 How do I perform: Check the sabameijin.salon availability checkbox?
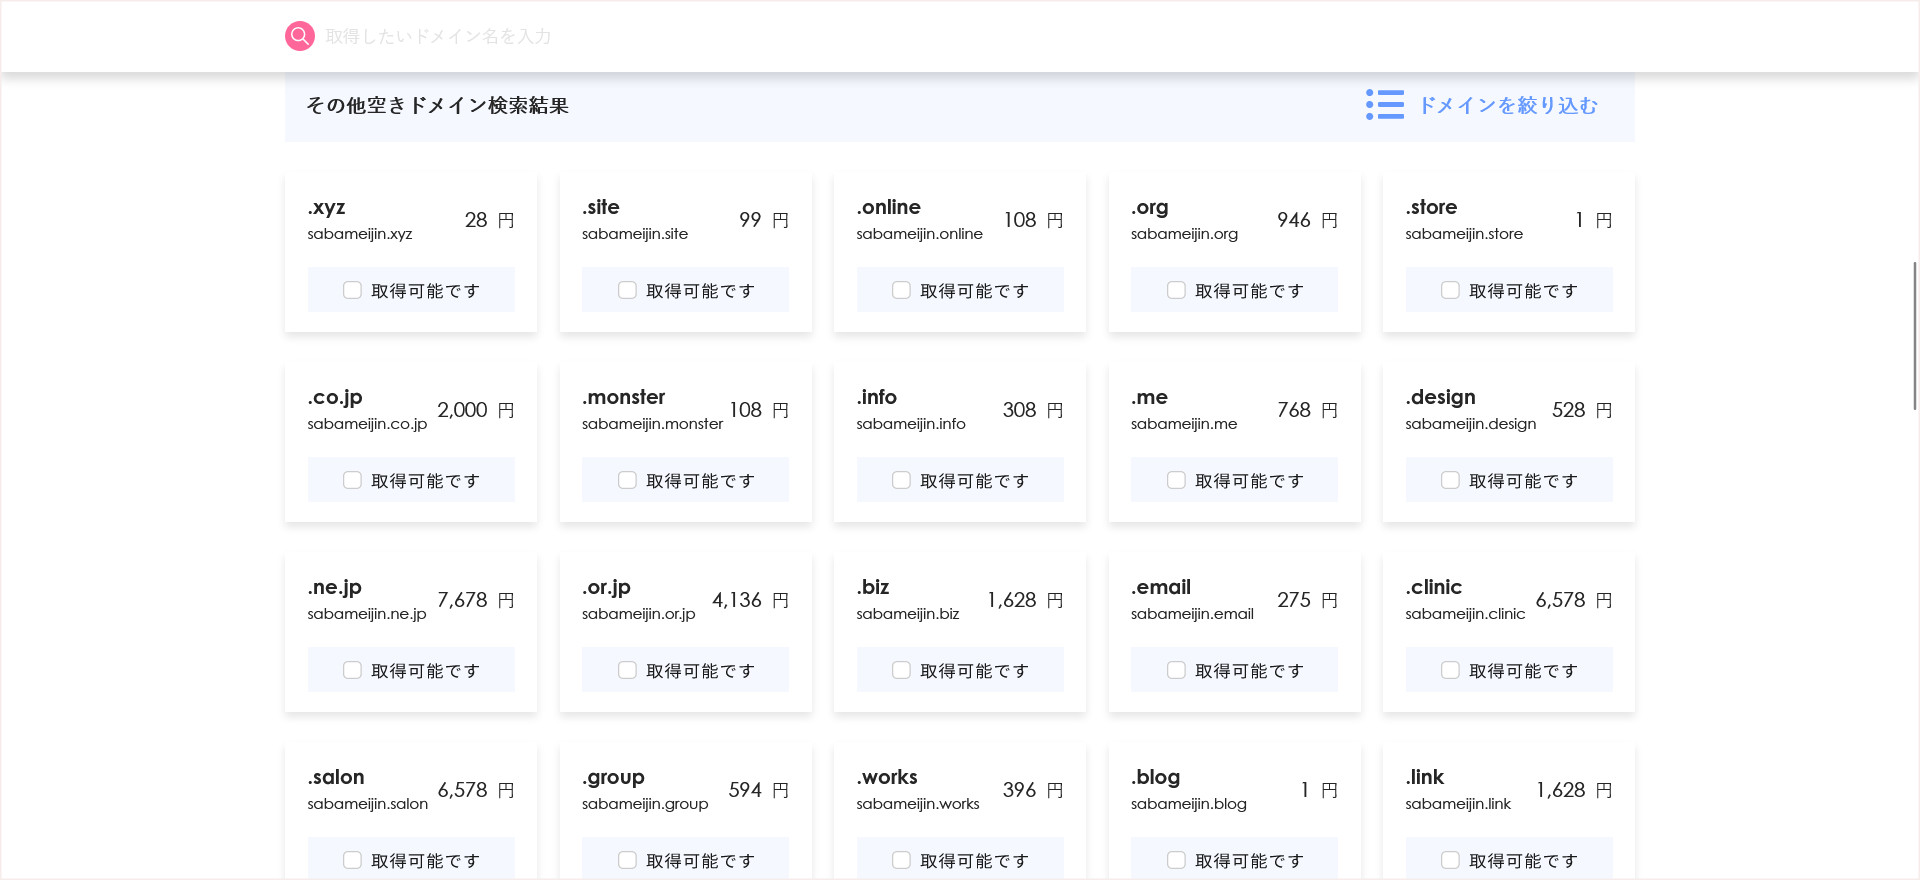(x=352, y=860)
